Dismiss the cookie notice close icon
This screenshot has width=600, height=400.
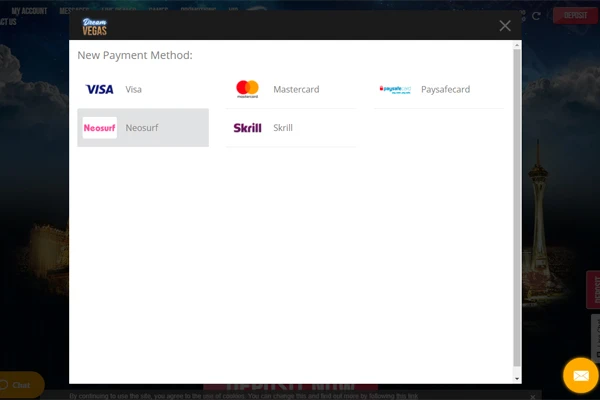pyautogui.click(x=532, y=396)
